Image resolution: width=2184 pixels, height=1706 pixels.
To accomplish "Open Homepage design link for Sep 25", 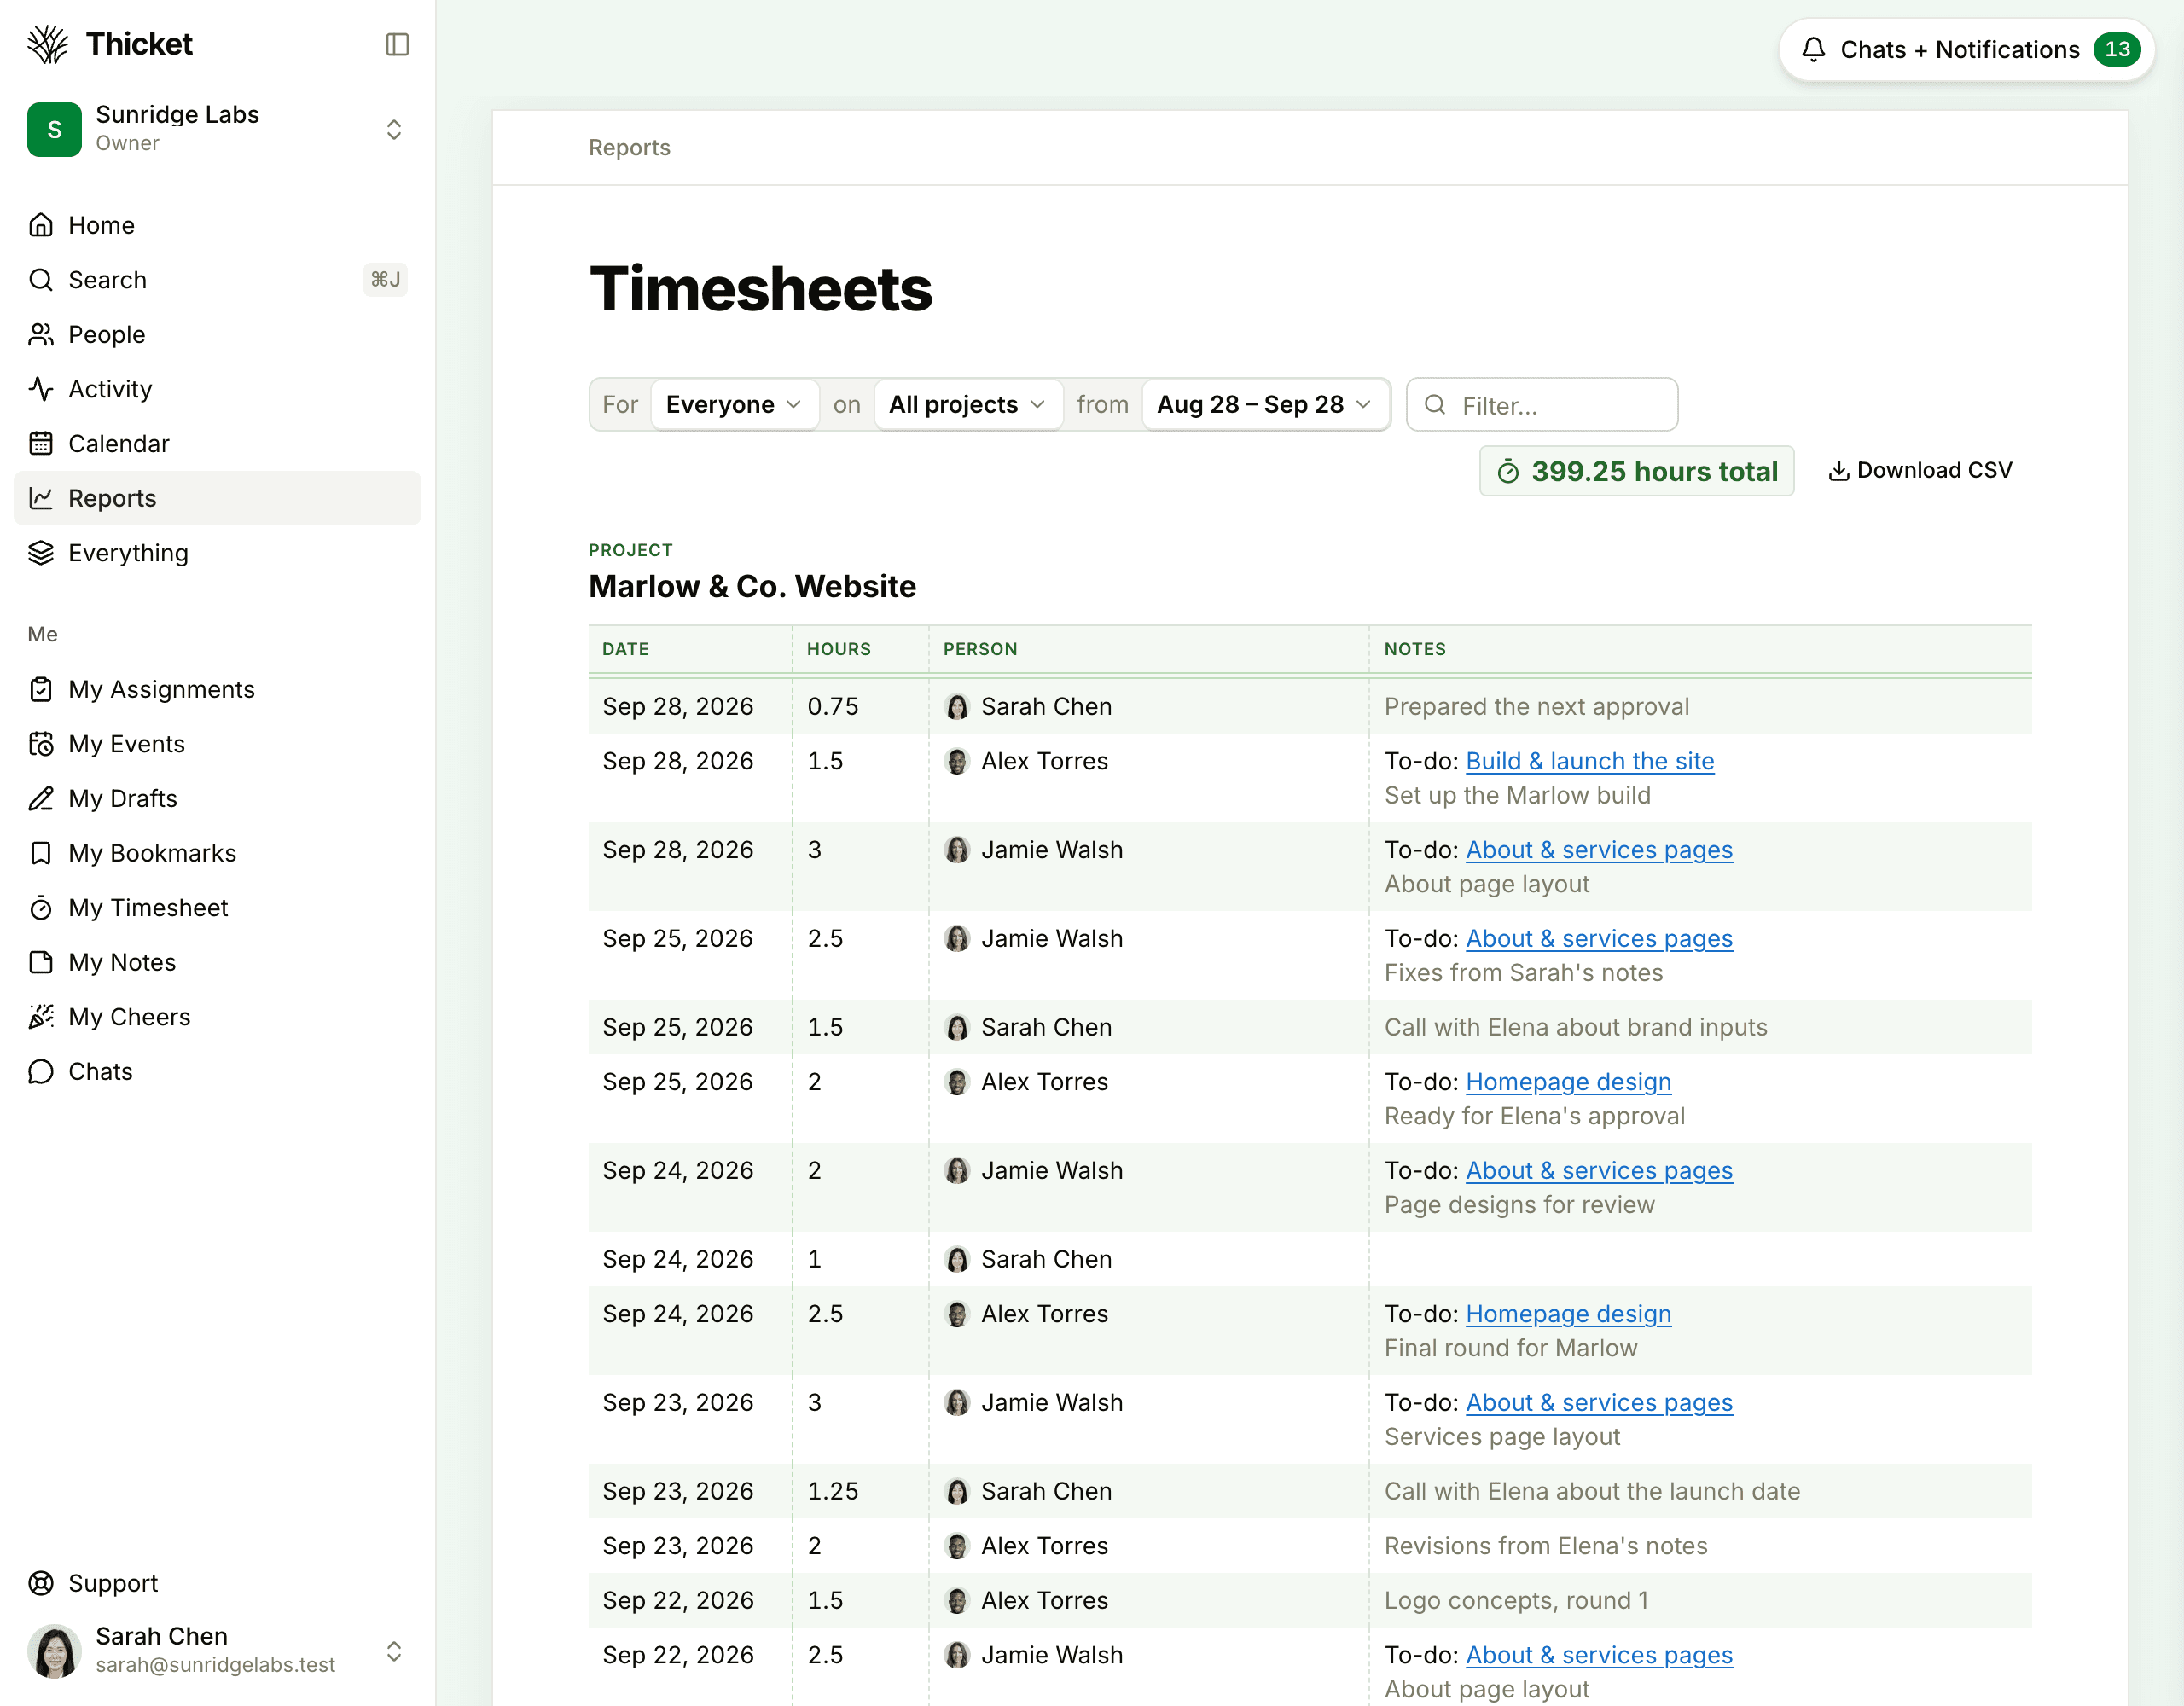I will pyautogui.click(x=1568, y=1082).
